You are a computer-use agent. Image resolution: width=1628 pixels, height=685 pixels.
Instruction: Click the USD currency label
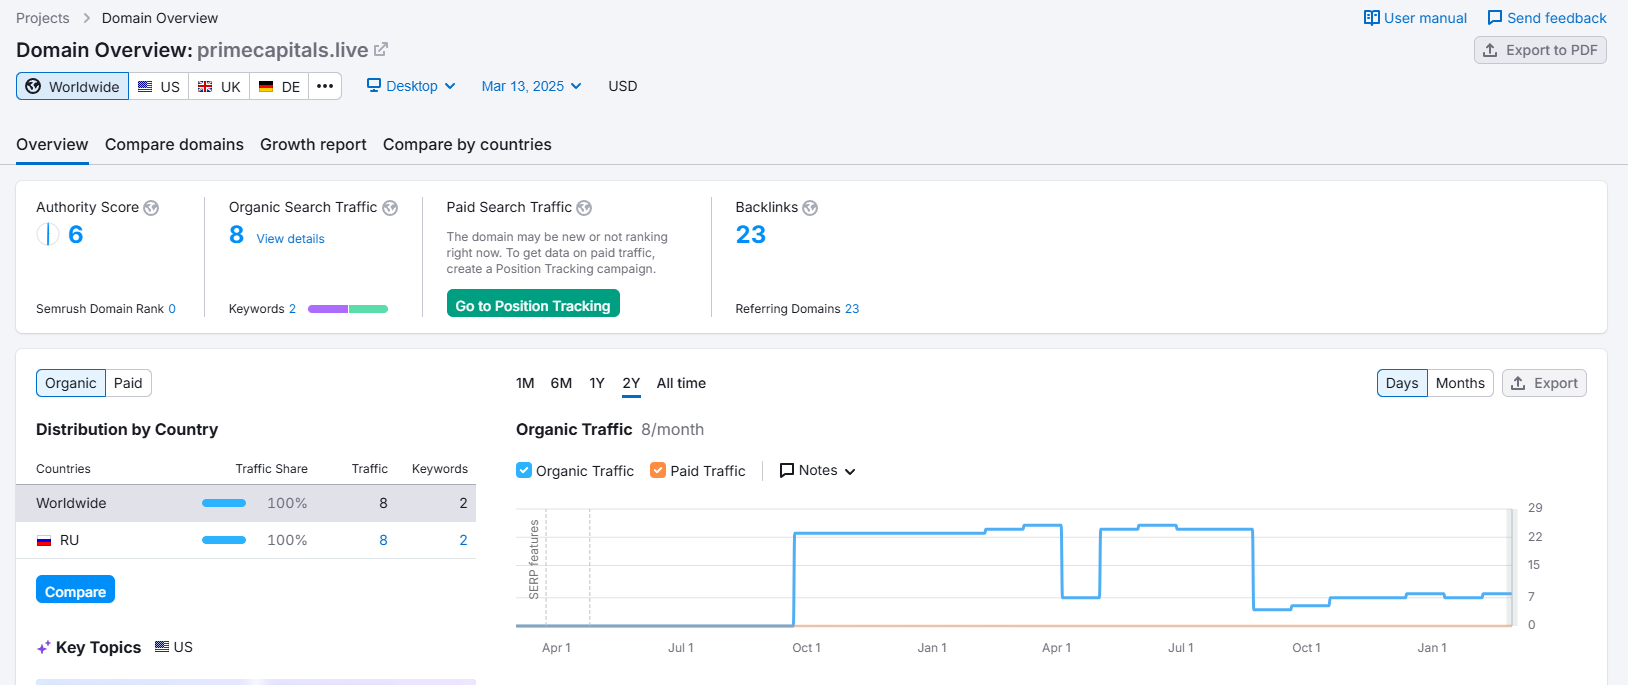click(622, 86)
